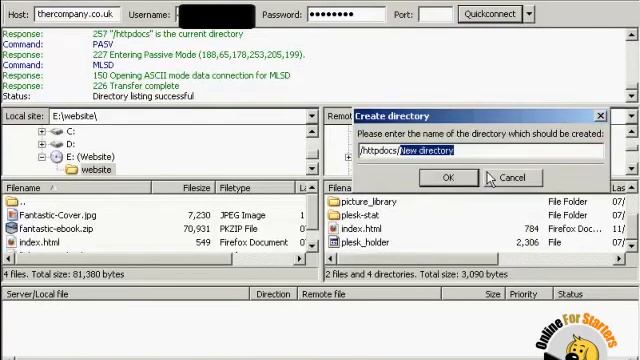Select the website folder in local tree
Screen dimensions: 640x360
pyautogui.click(x=96, y=170)
